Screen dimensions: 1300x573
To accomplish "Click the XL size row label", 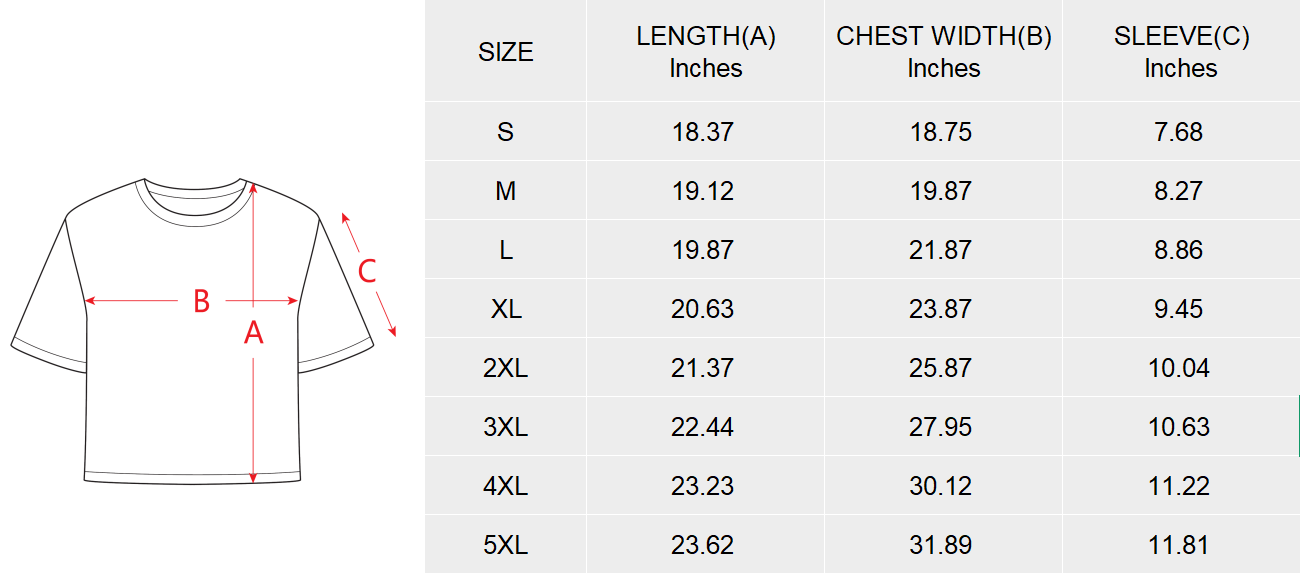I will pyautogui.click(x=506, y=309).
